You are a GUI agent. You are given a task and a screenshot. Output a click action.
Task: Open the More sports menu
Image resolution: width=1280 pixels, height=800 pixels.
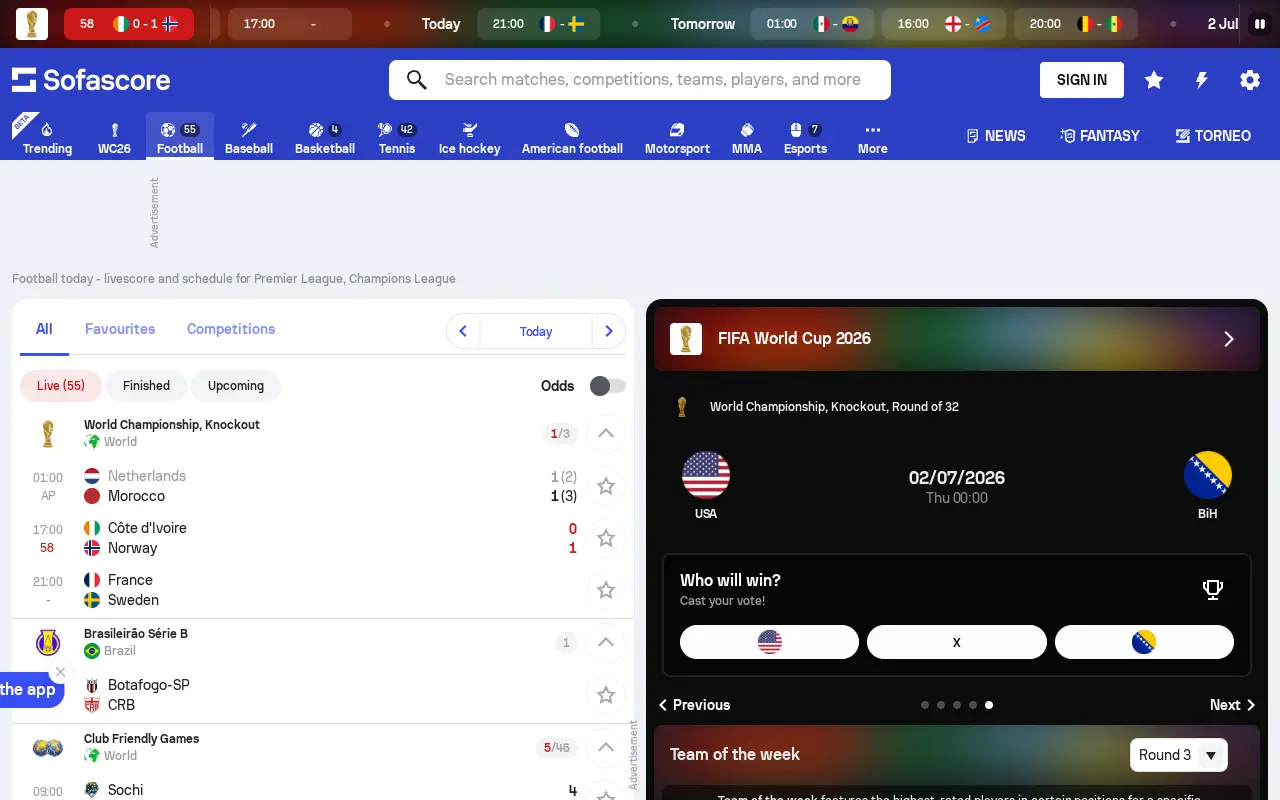tap(872, 137)
